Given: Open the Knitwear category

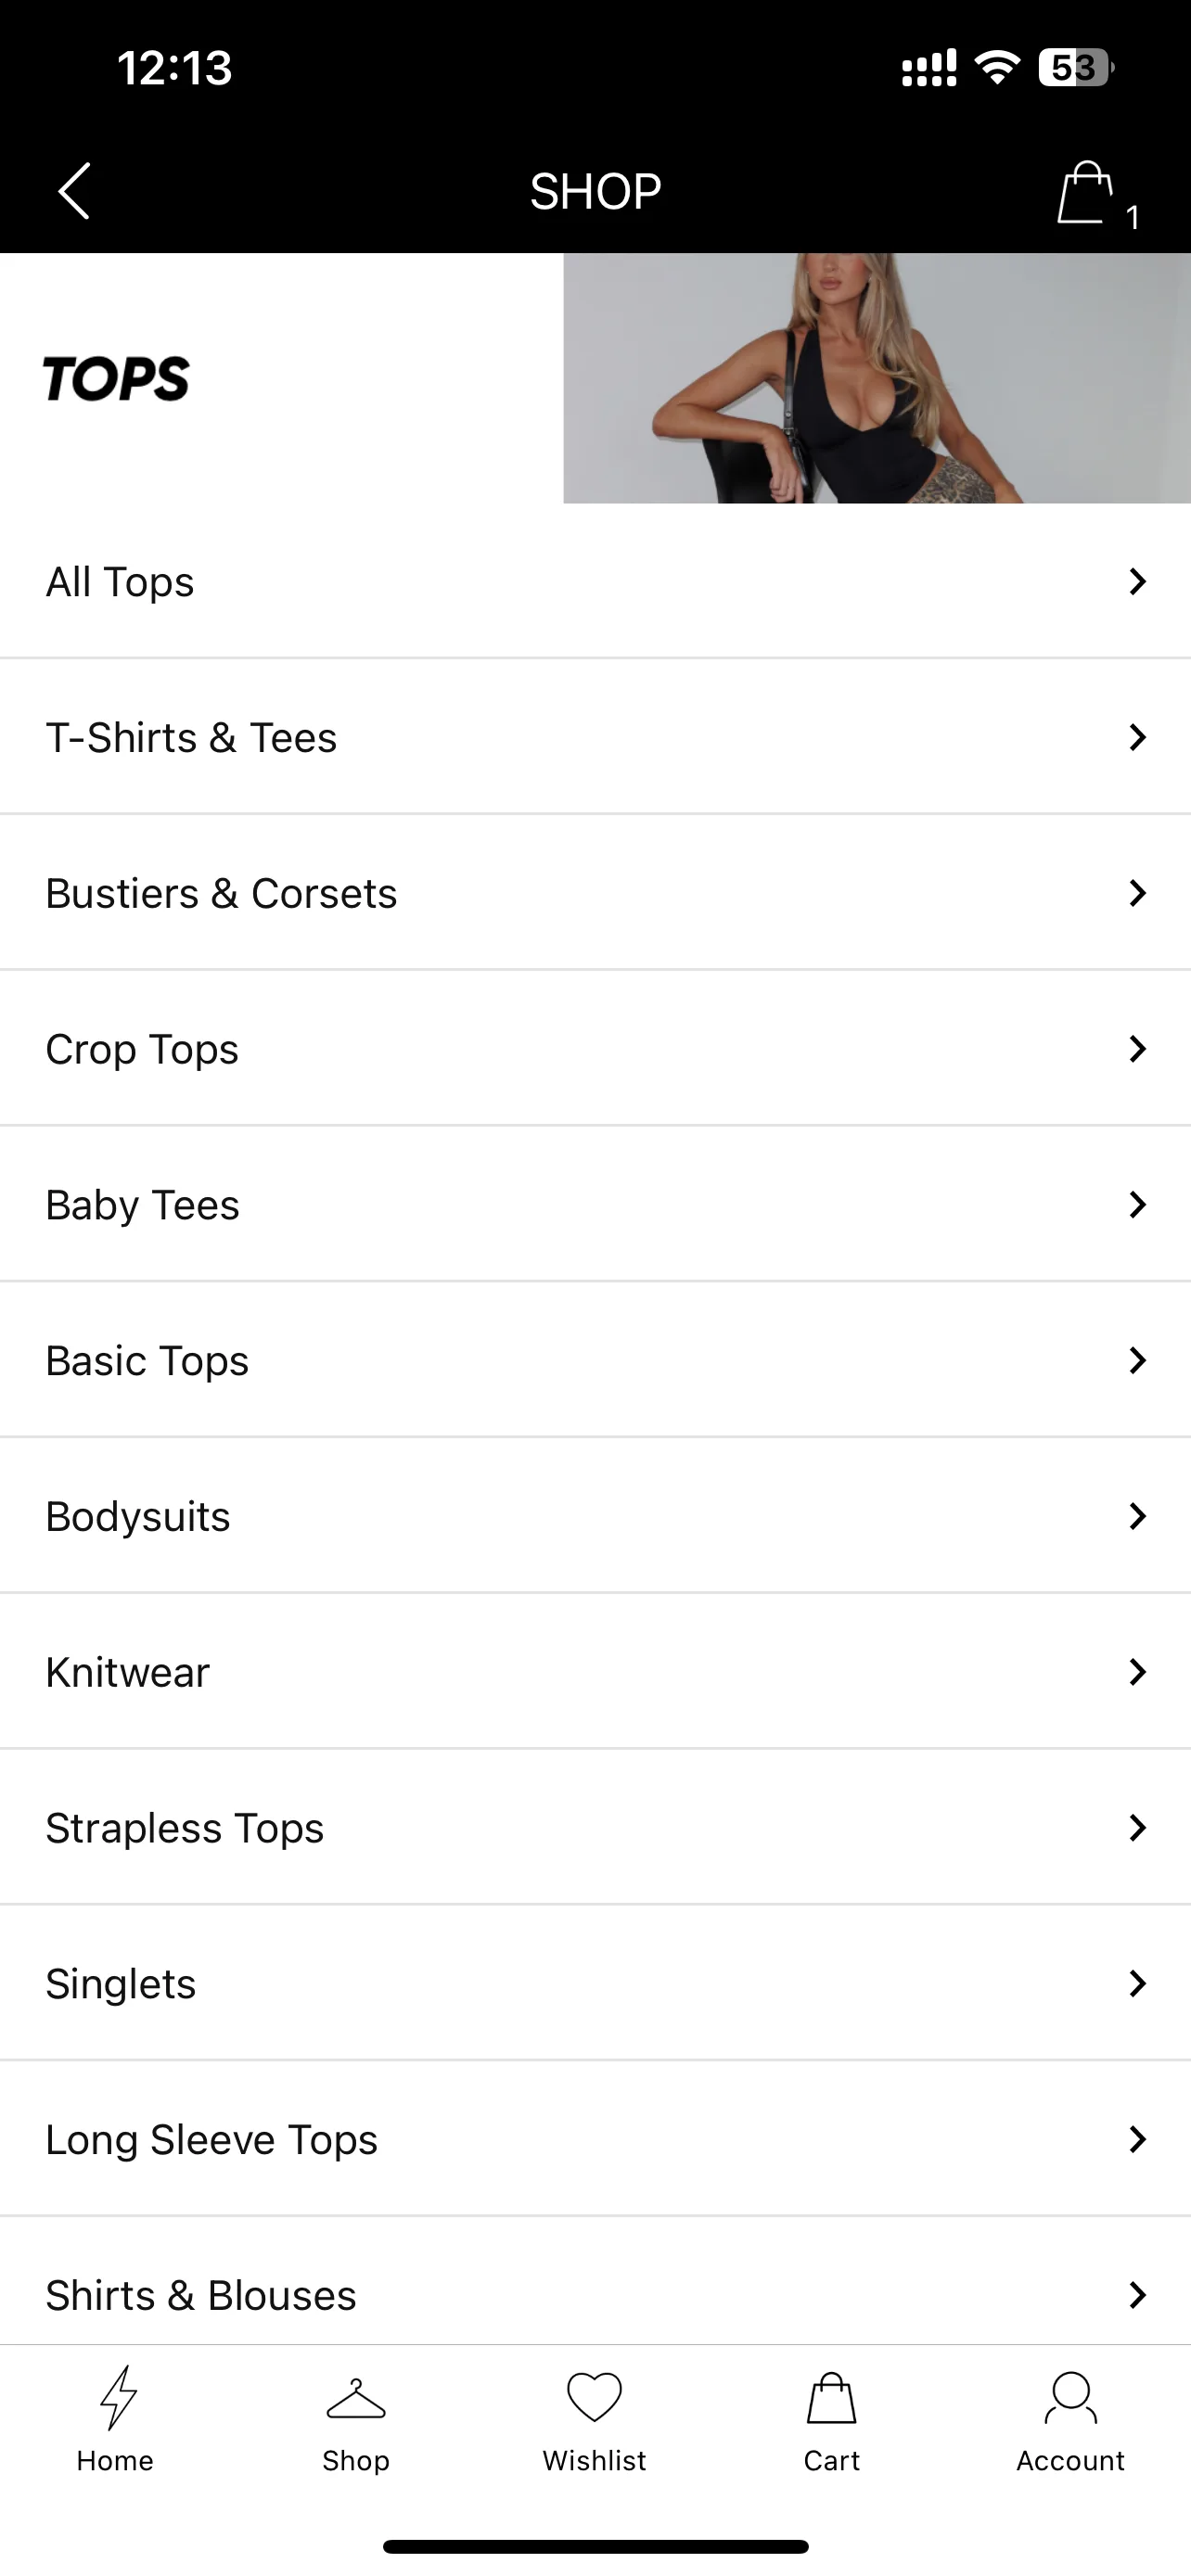Looking at the screenshot, I should (595, 1672).
